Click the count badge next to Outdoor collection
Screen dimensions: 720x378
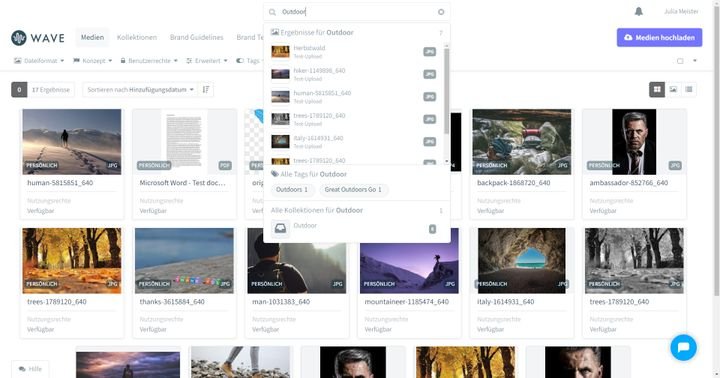point(432,229)
